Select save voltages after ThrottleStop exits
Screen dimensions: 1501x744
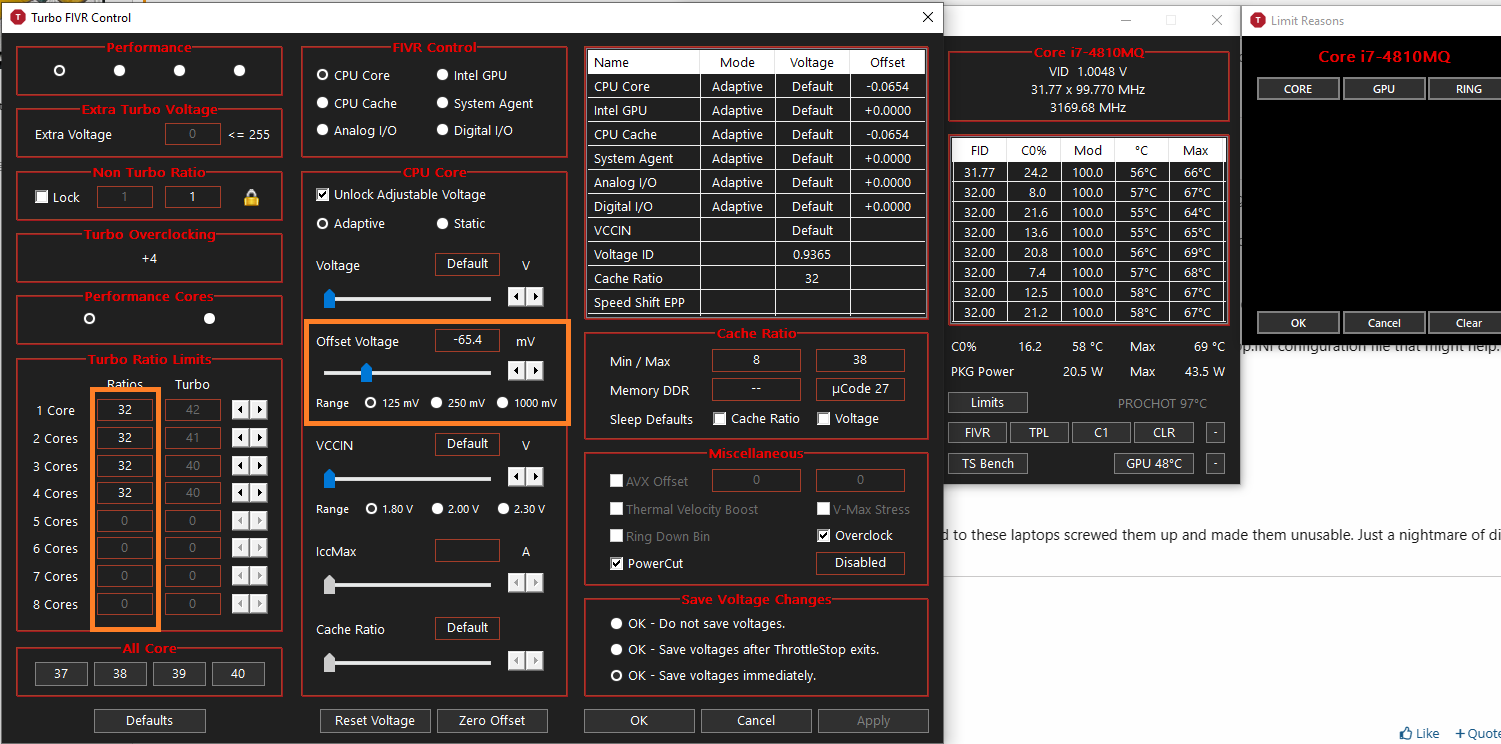(x=616, y=650)
